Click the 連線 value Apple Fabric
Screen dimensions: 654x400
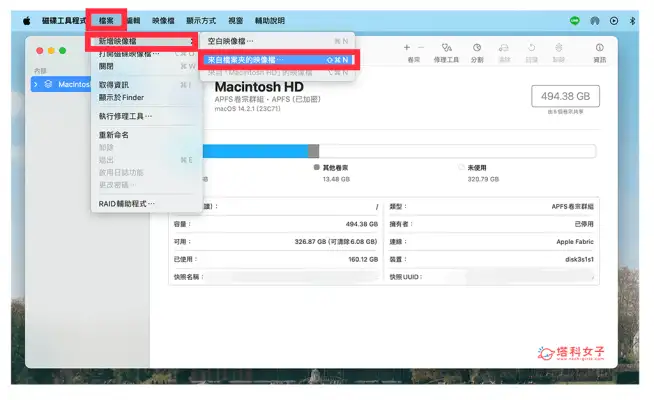coord(575,242)
